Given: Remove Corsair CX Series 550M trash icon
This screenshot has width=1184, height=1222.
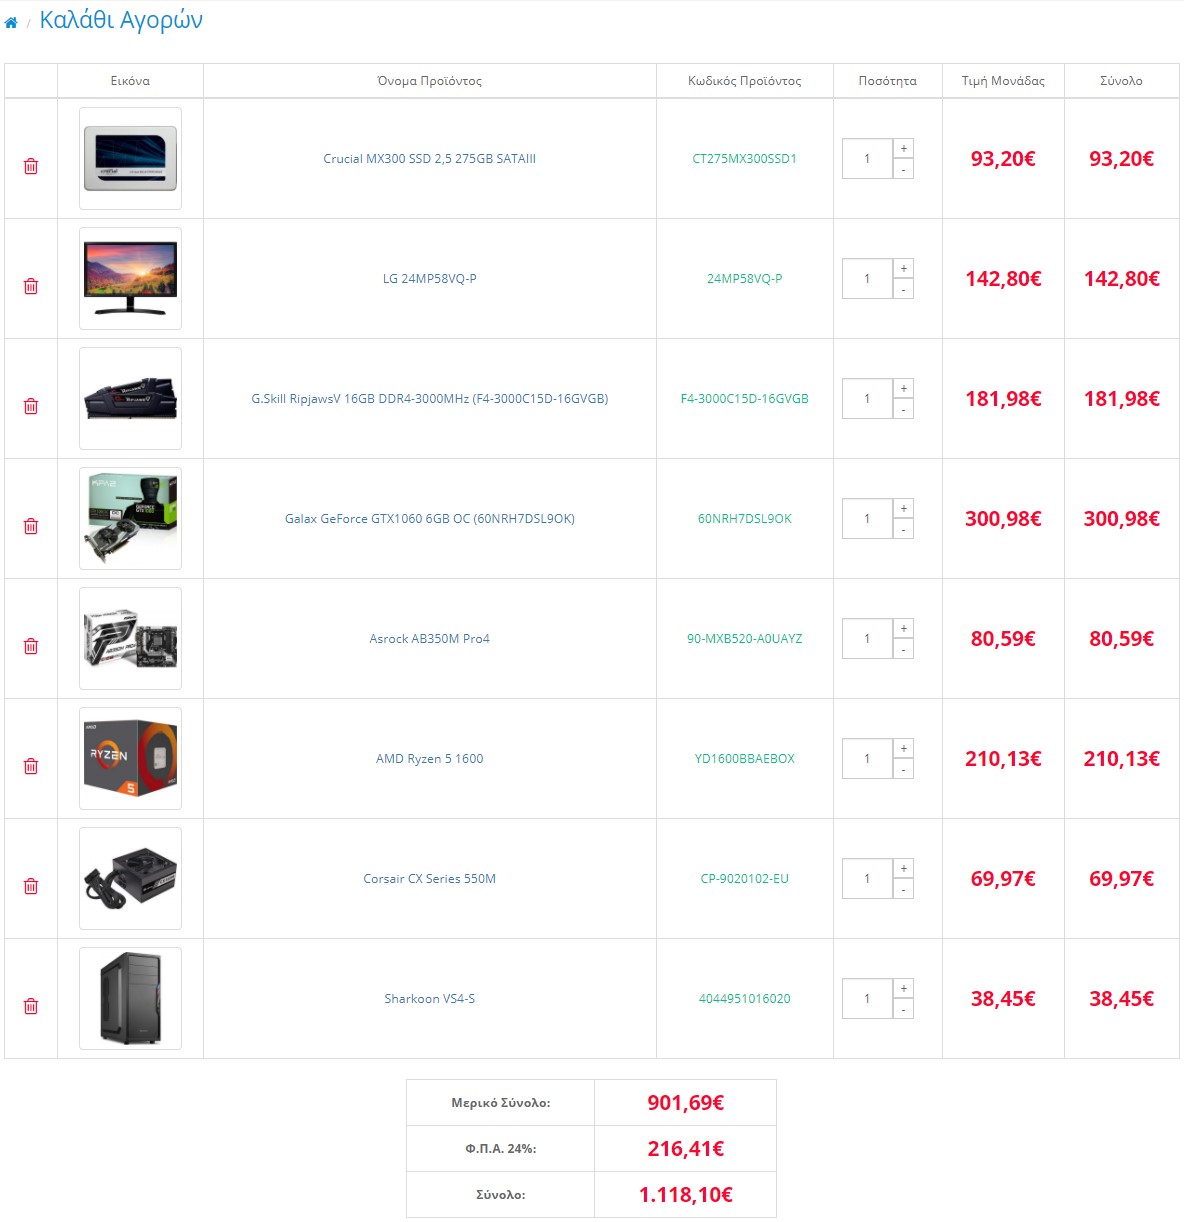Looking at the screenshot, I should point(31,886).
